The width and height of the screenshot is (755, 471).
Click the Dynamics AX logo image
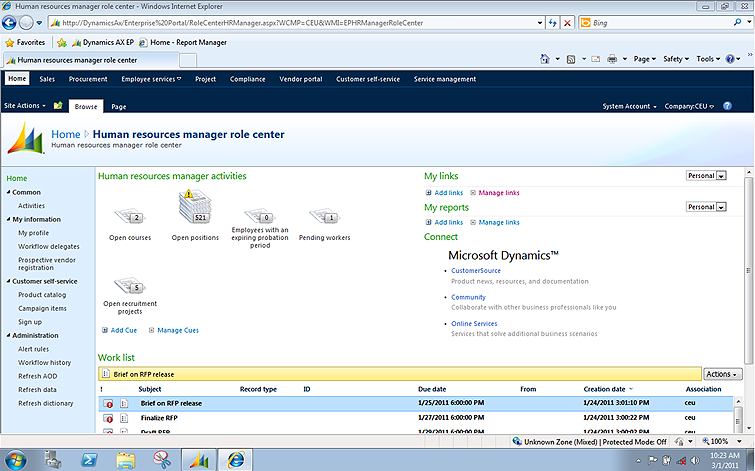click(26, 139)
